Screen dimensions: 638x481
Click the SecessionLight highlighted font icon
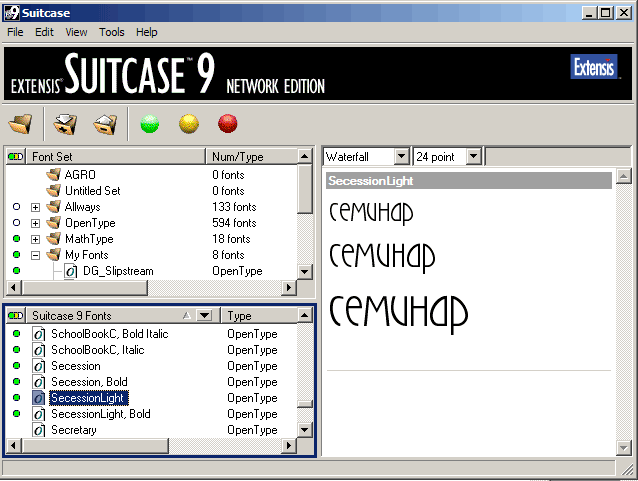pyautogui.click(x=39, y=398)
